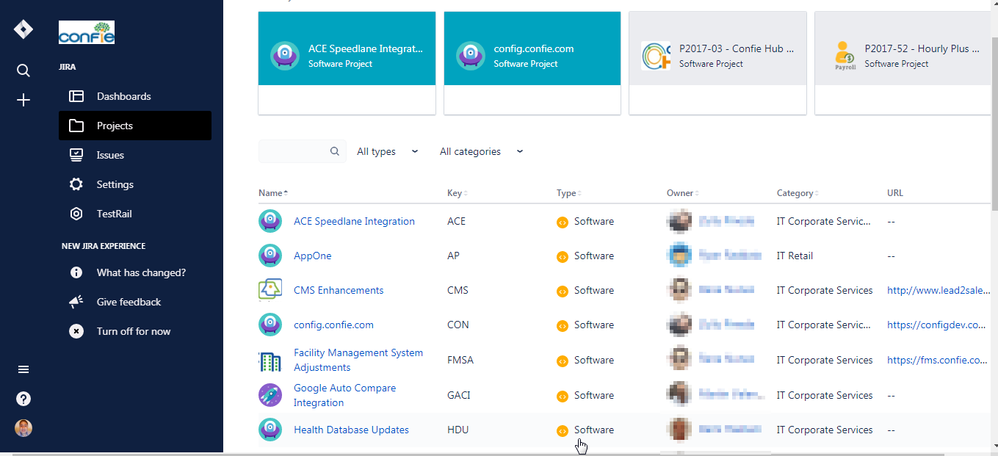Sort by the Type column header
Screen dimensions: 998x456
(568, 193)
